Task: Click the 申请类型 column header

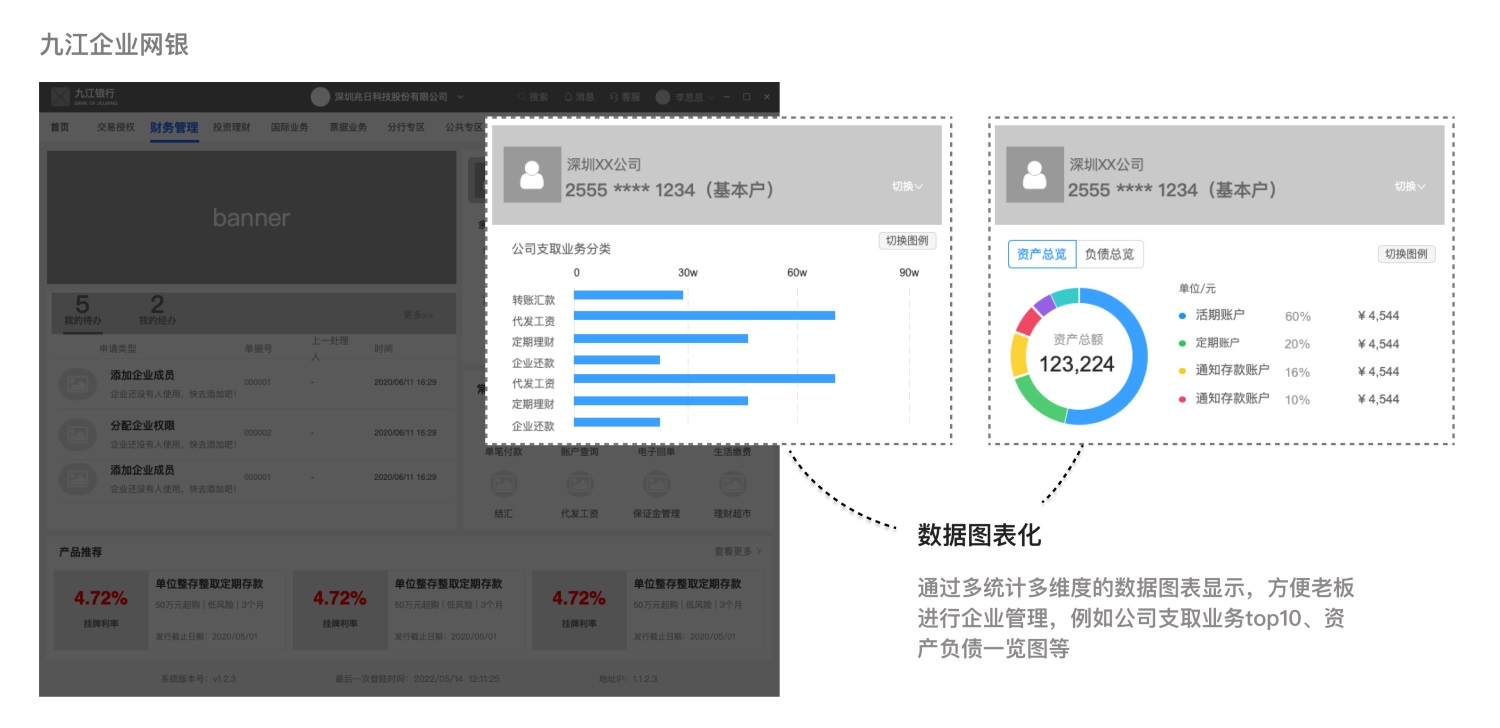Action: (117, 348)
